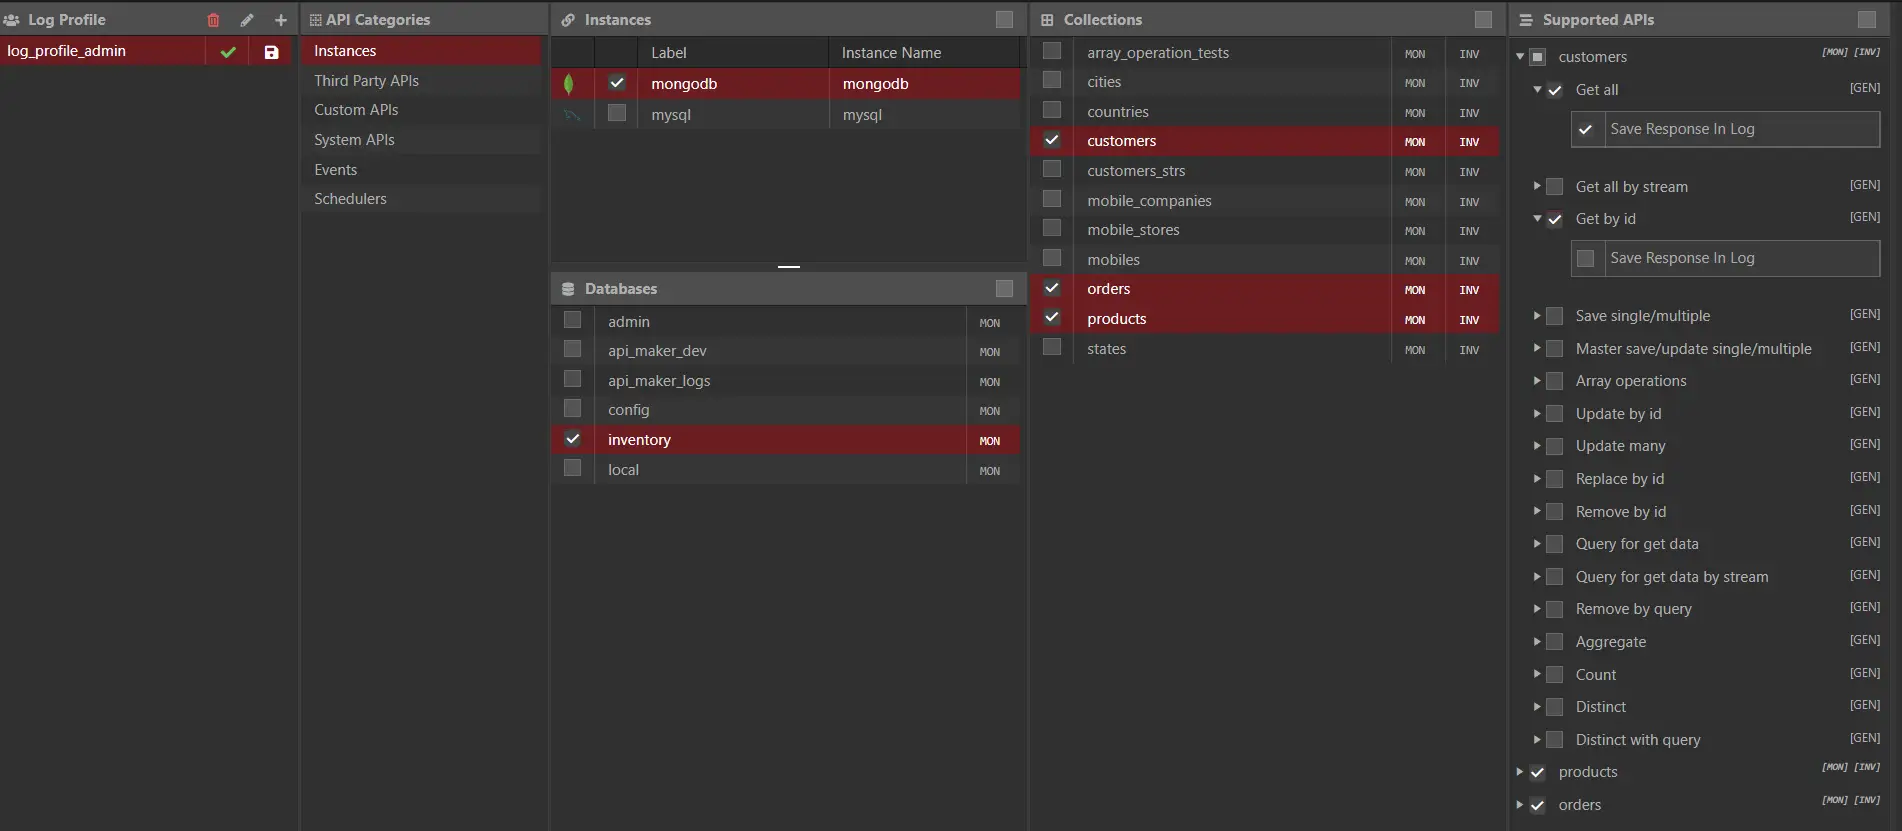Collapse the Get by id node

click(x=1537, y=218)
